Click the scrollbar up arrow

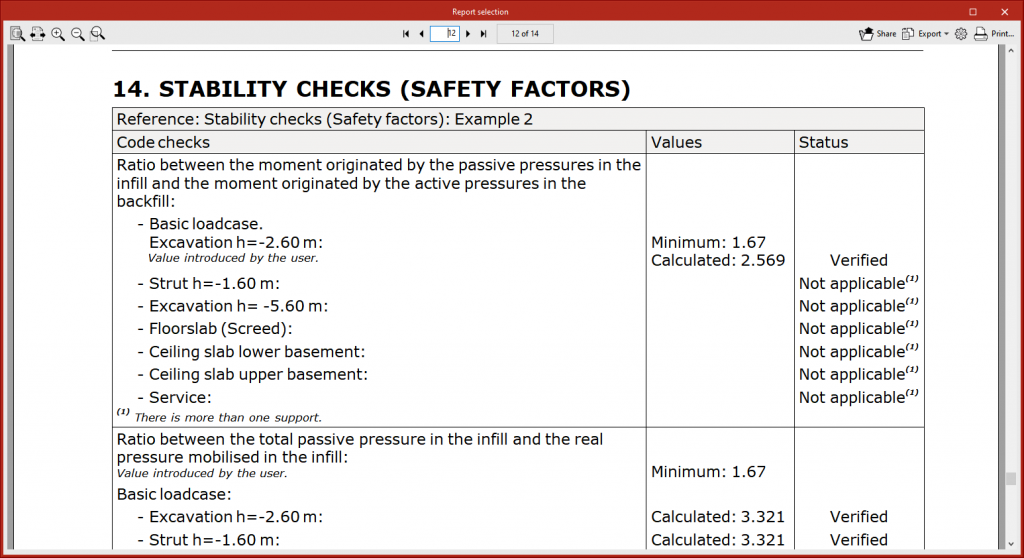pyautogui.click(x=1011, y=50)
